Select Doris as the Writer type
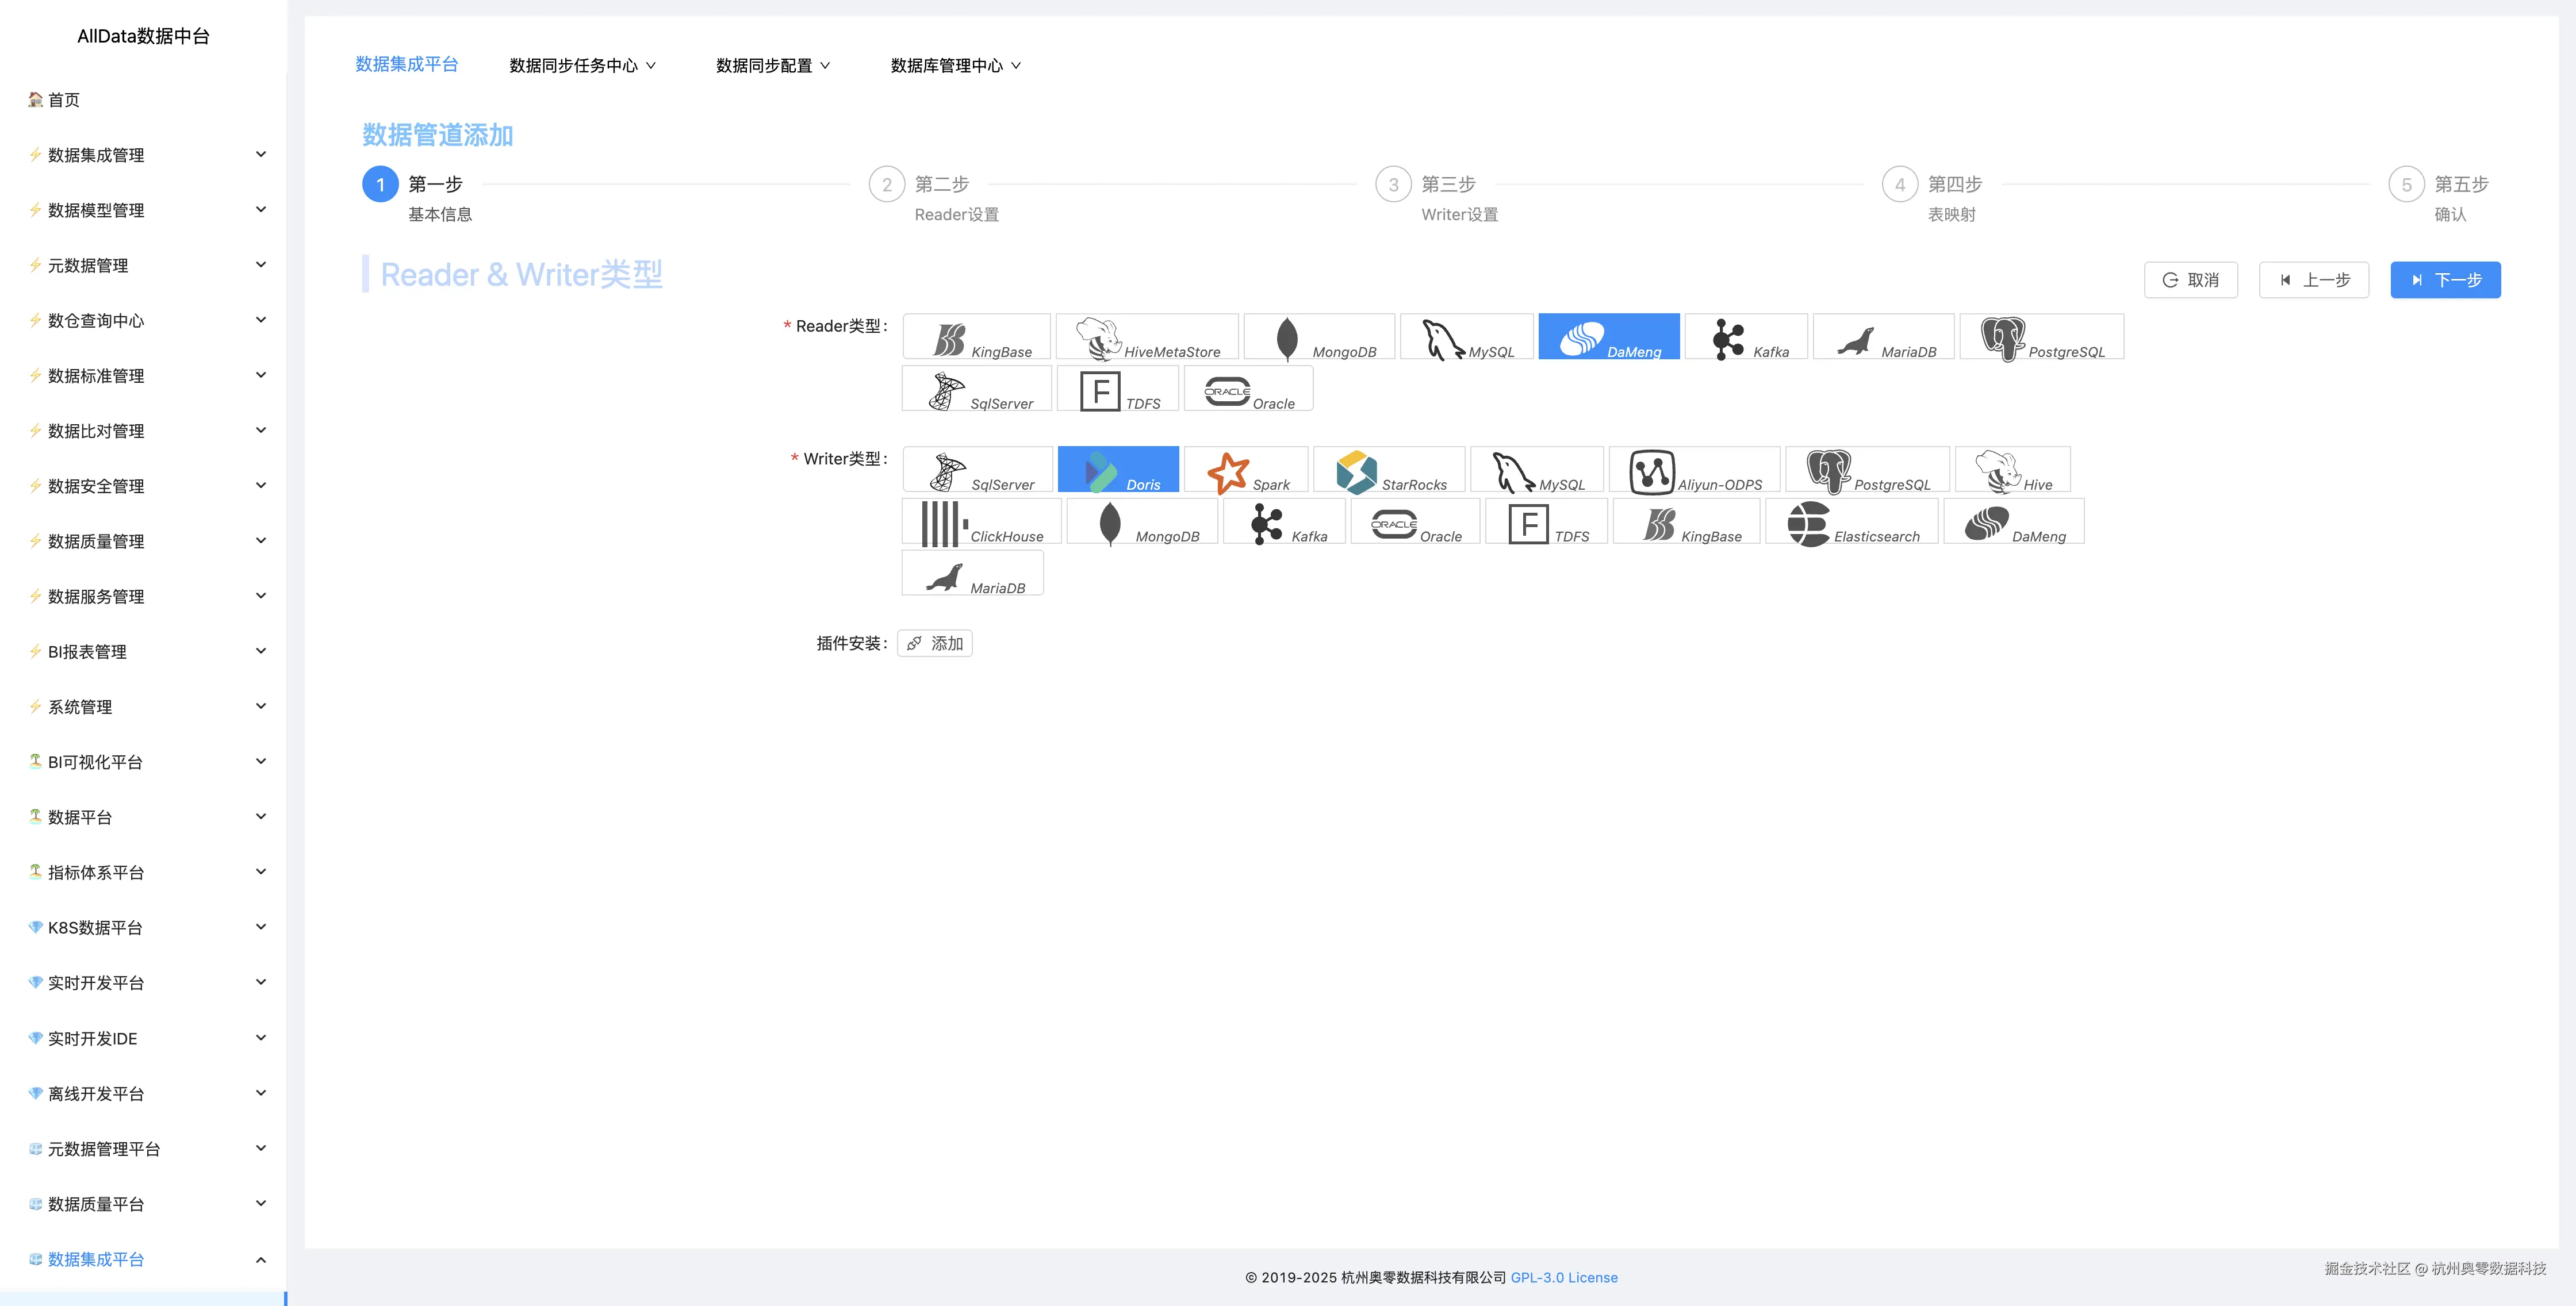The height and width of the screenshot is (1306, 2576). 1118,469
